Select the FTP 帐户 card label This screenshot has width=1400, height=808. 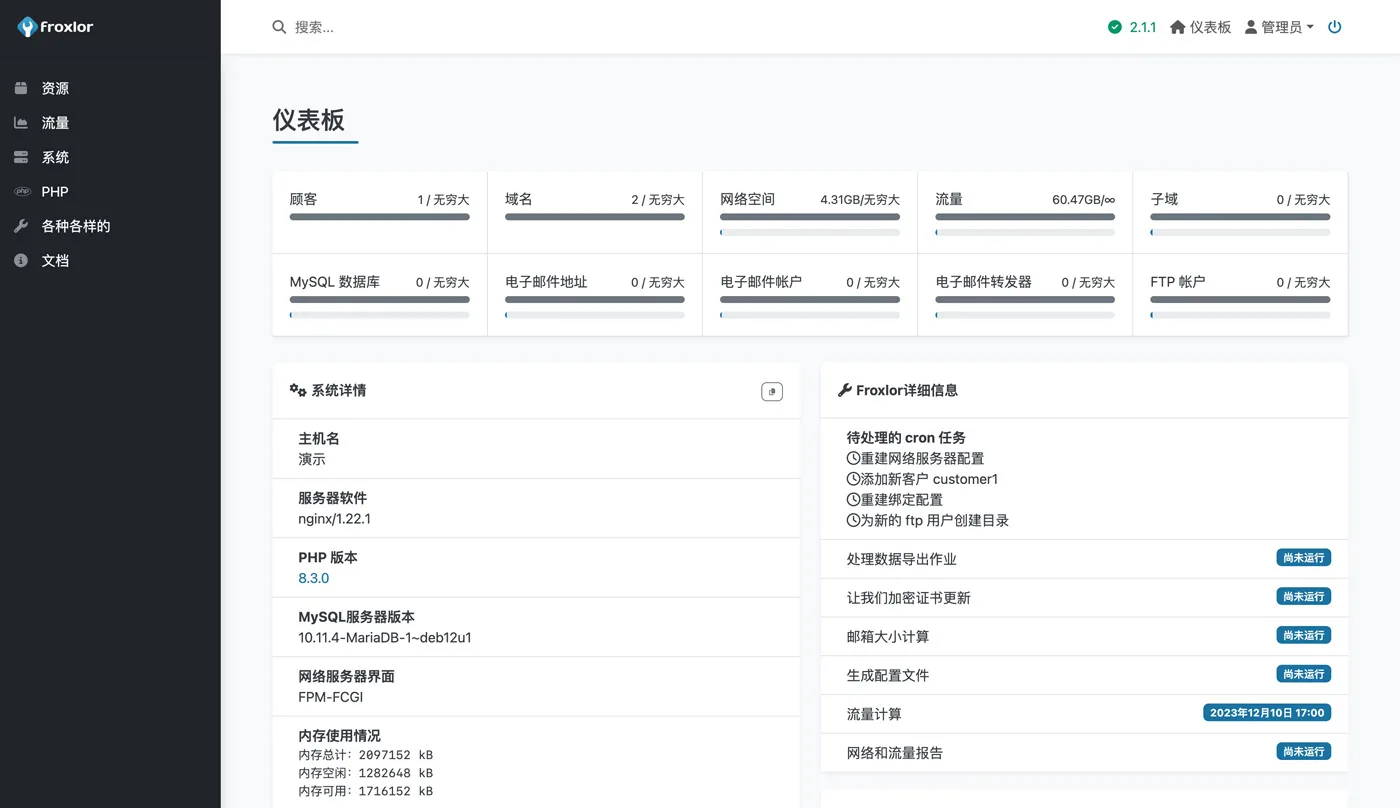point(1178,282)
